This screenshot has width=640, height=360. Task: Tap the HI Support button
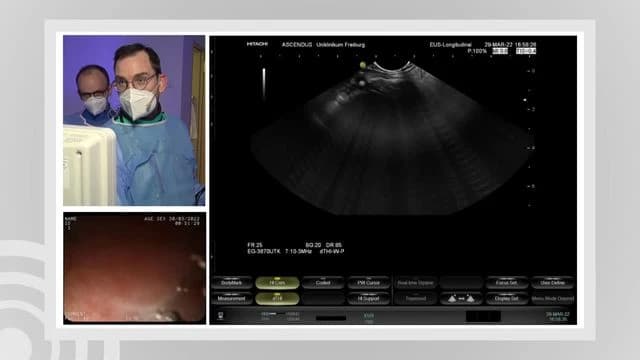click(369, 298)
